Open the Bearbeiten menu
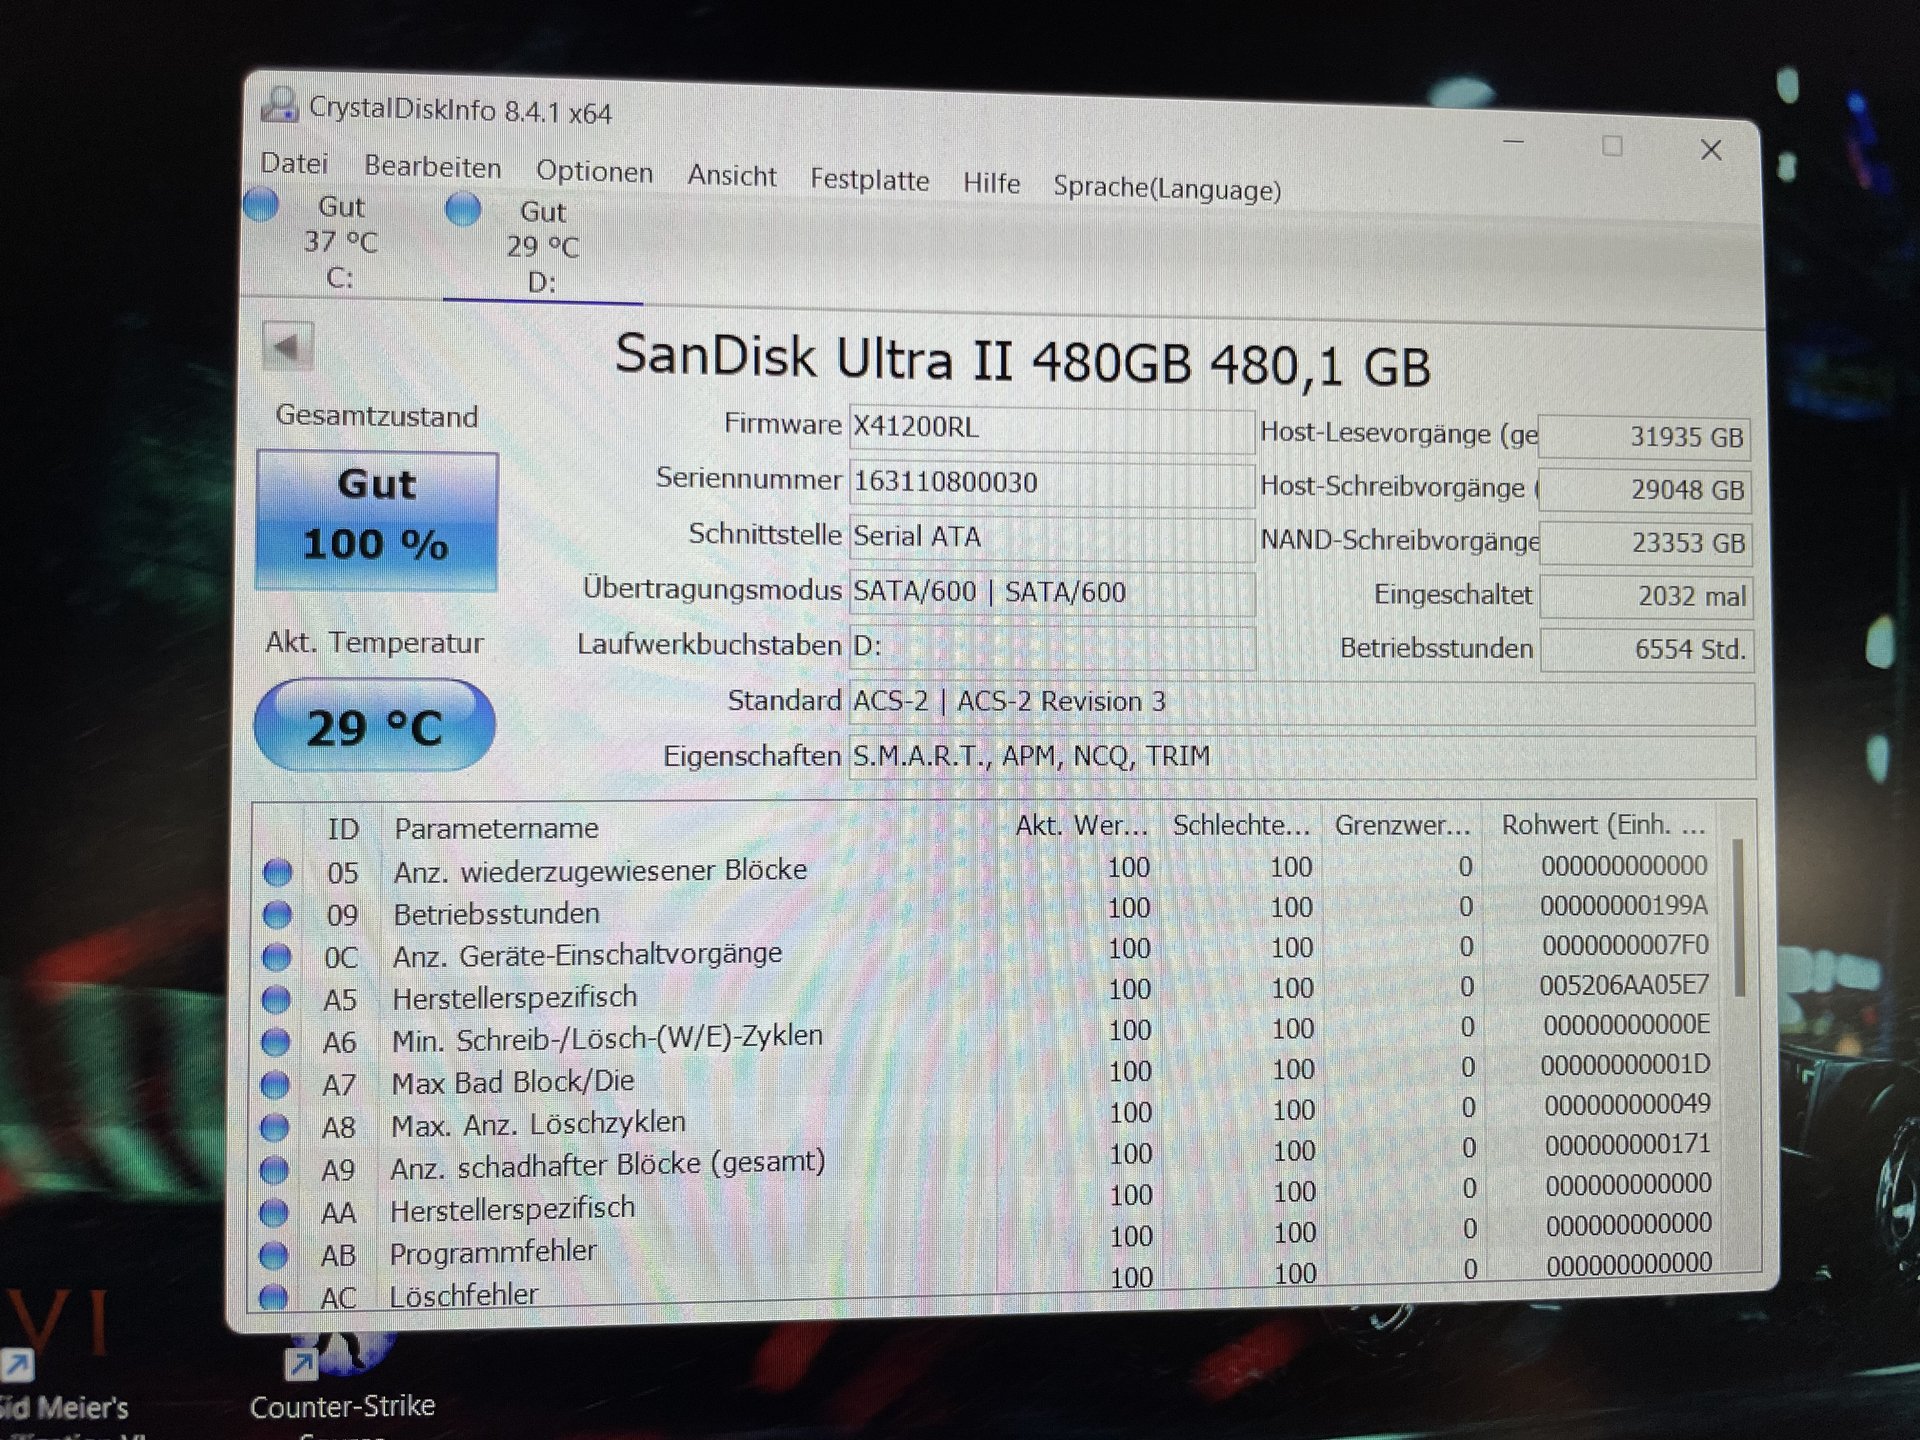Screen dimensions: 1920x1440 coord(432,167)
